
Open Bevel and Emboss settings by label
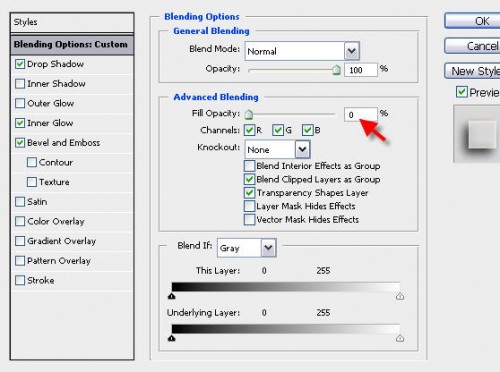[64, 143]
